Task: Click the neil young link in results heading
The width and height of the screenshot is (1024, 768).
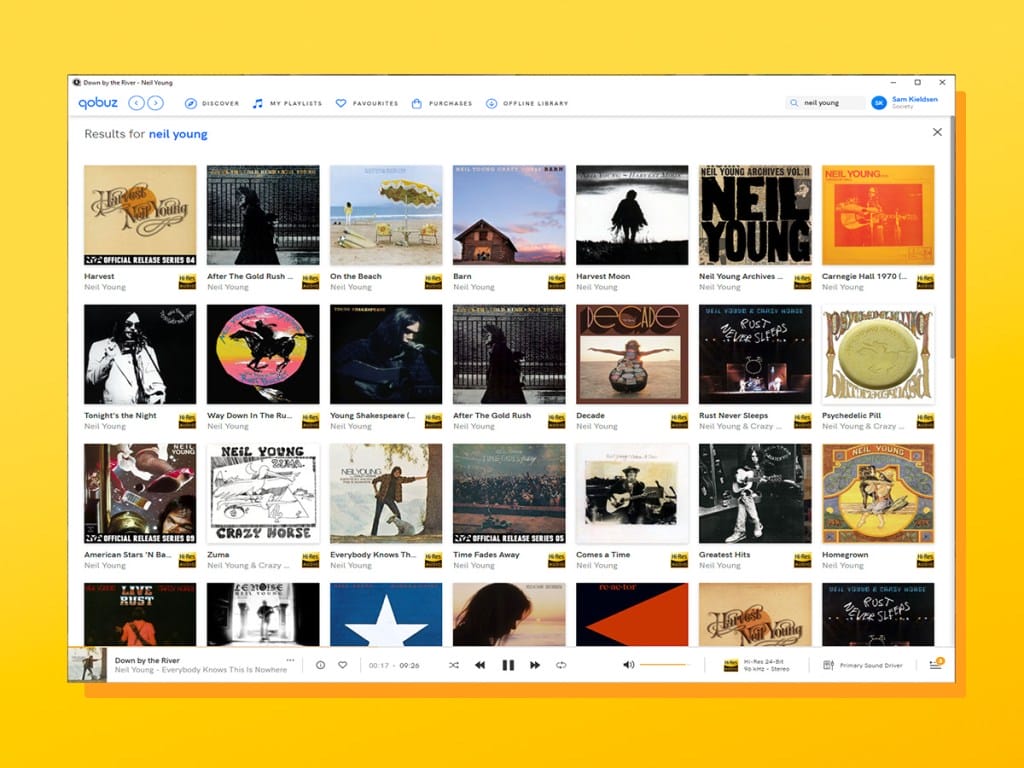Action: (178, 133)
